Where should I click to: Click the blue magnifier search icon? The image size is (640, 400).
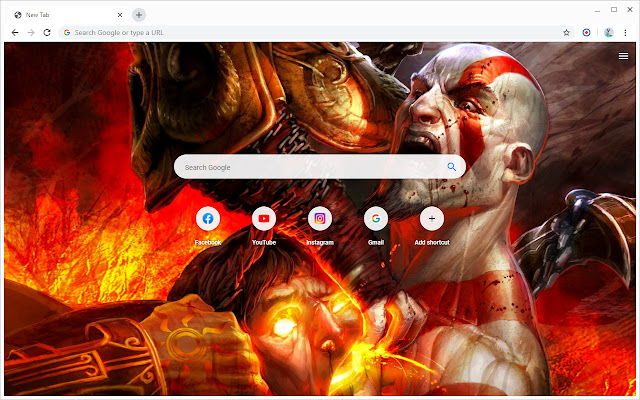coord(451,167)
